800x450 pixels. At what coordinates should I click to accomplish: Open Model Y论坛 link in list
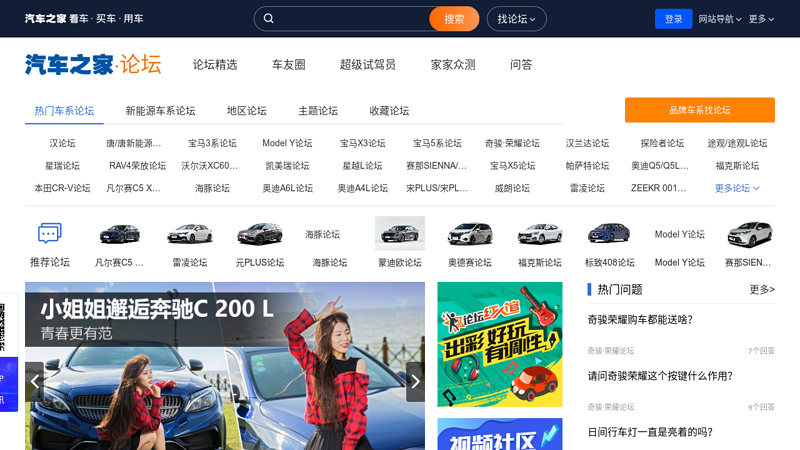point(287,143)
